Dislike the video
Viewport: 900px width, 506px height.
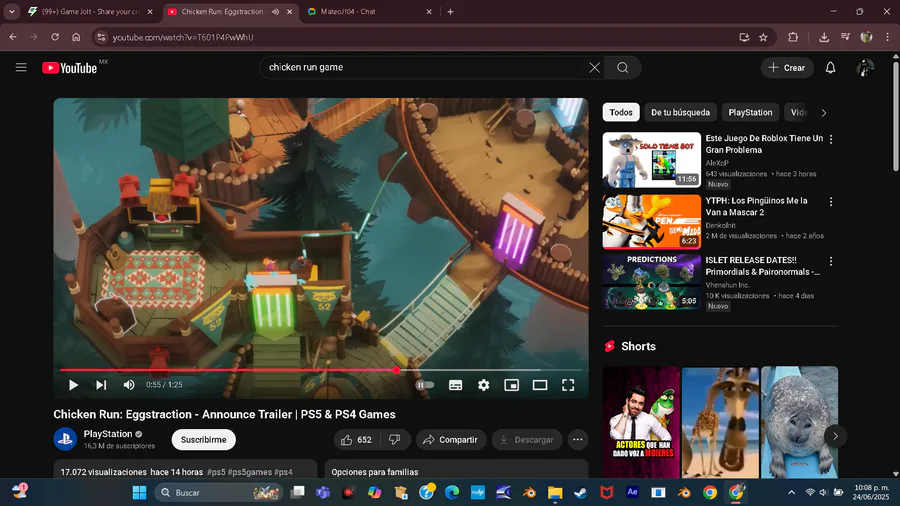[x=395, y=439]
